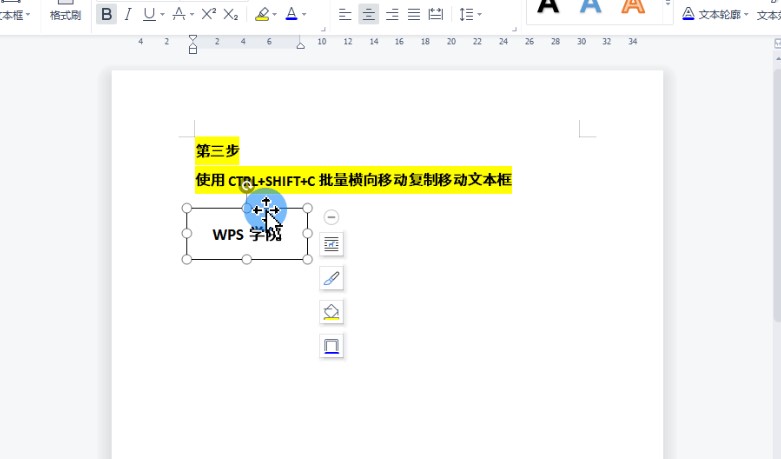Apply blue font color
781x459 pixels.
pos(291,14)
